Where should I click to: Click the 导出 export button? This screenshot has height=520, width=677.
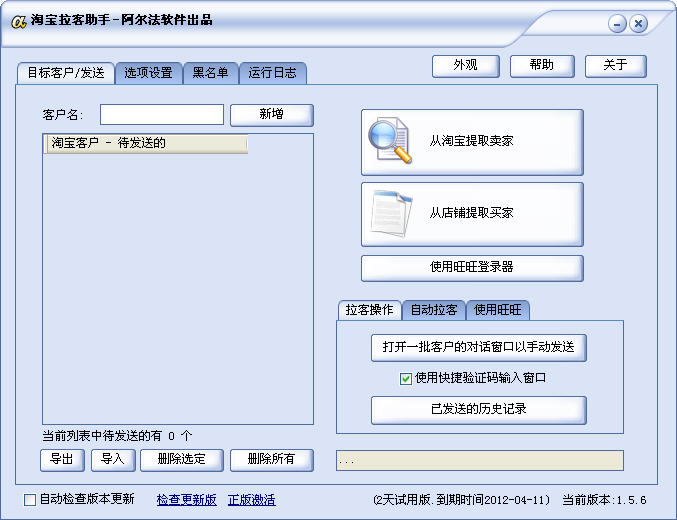click(62, 460)
